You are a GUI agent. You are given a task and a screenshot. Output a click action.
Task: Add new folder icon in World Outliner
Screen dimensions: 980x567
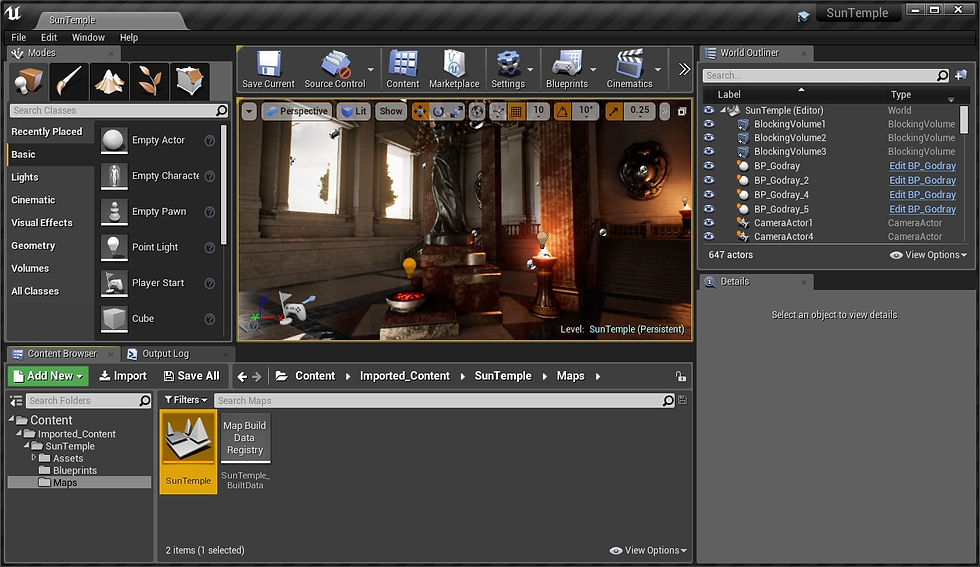click(x=961, y=75)
